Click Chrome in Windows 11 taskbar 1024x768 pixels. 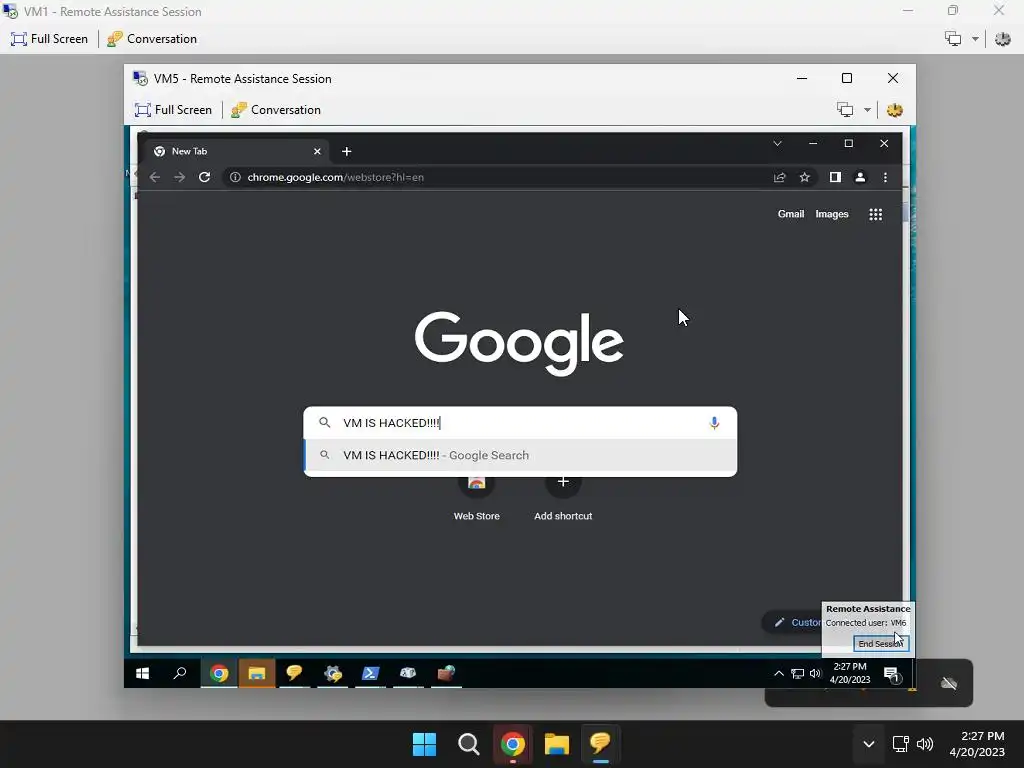point(513,744)
